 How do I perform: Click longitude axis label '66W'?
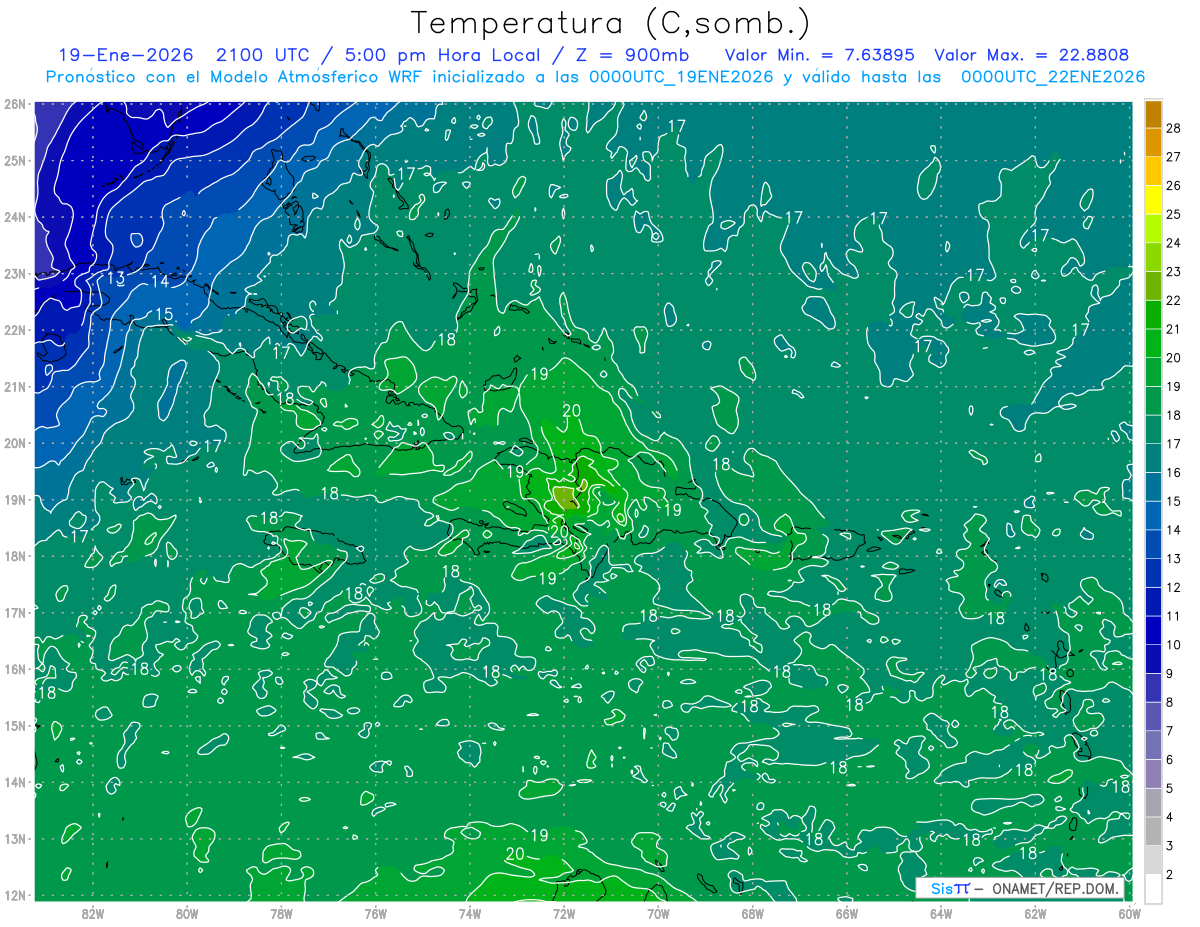point(847,913)
